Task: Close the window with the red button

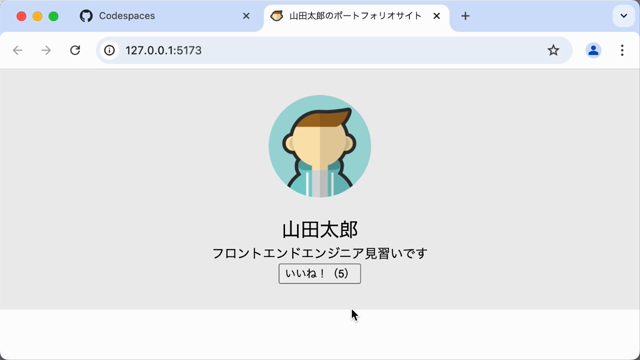Action: (21, 16)
